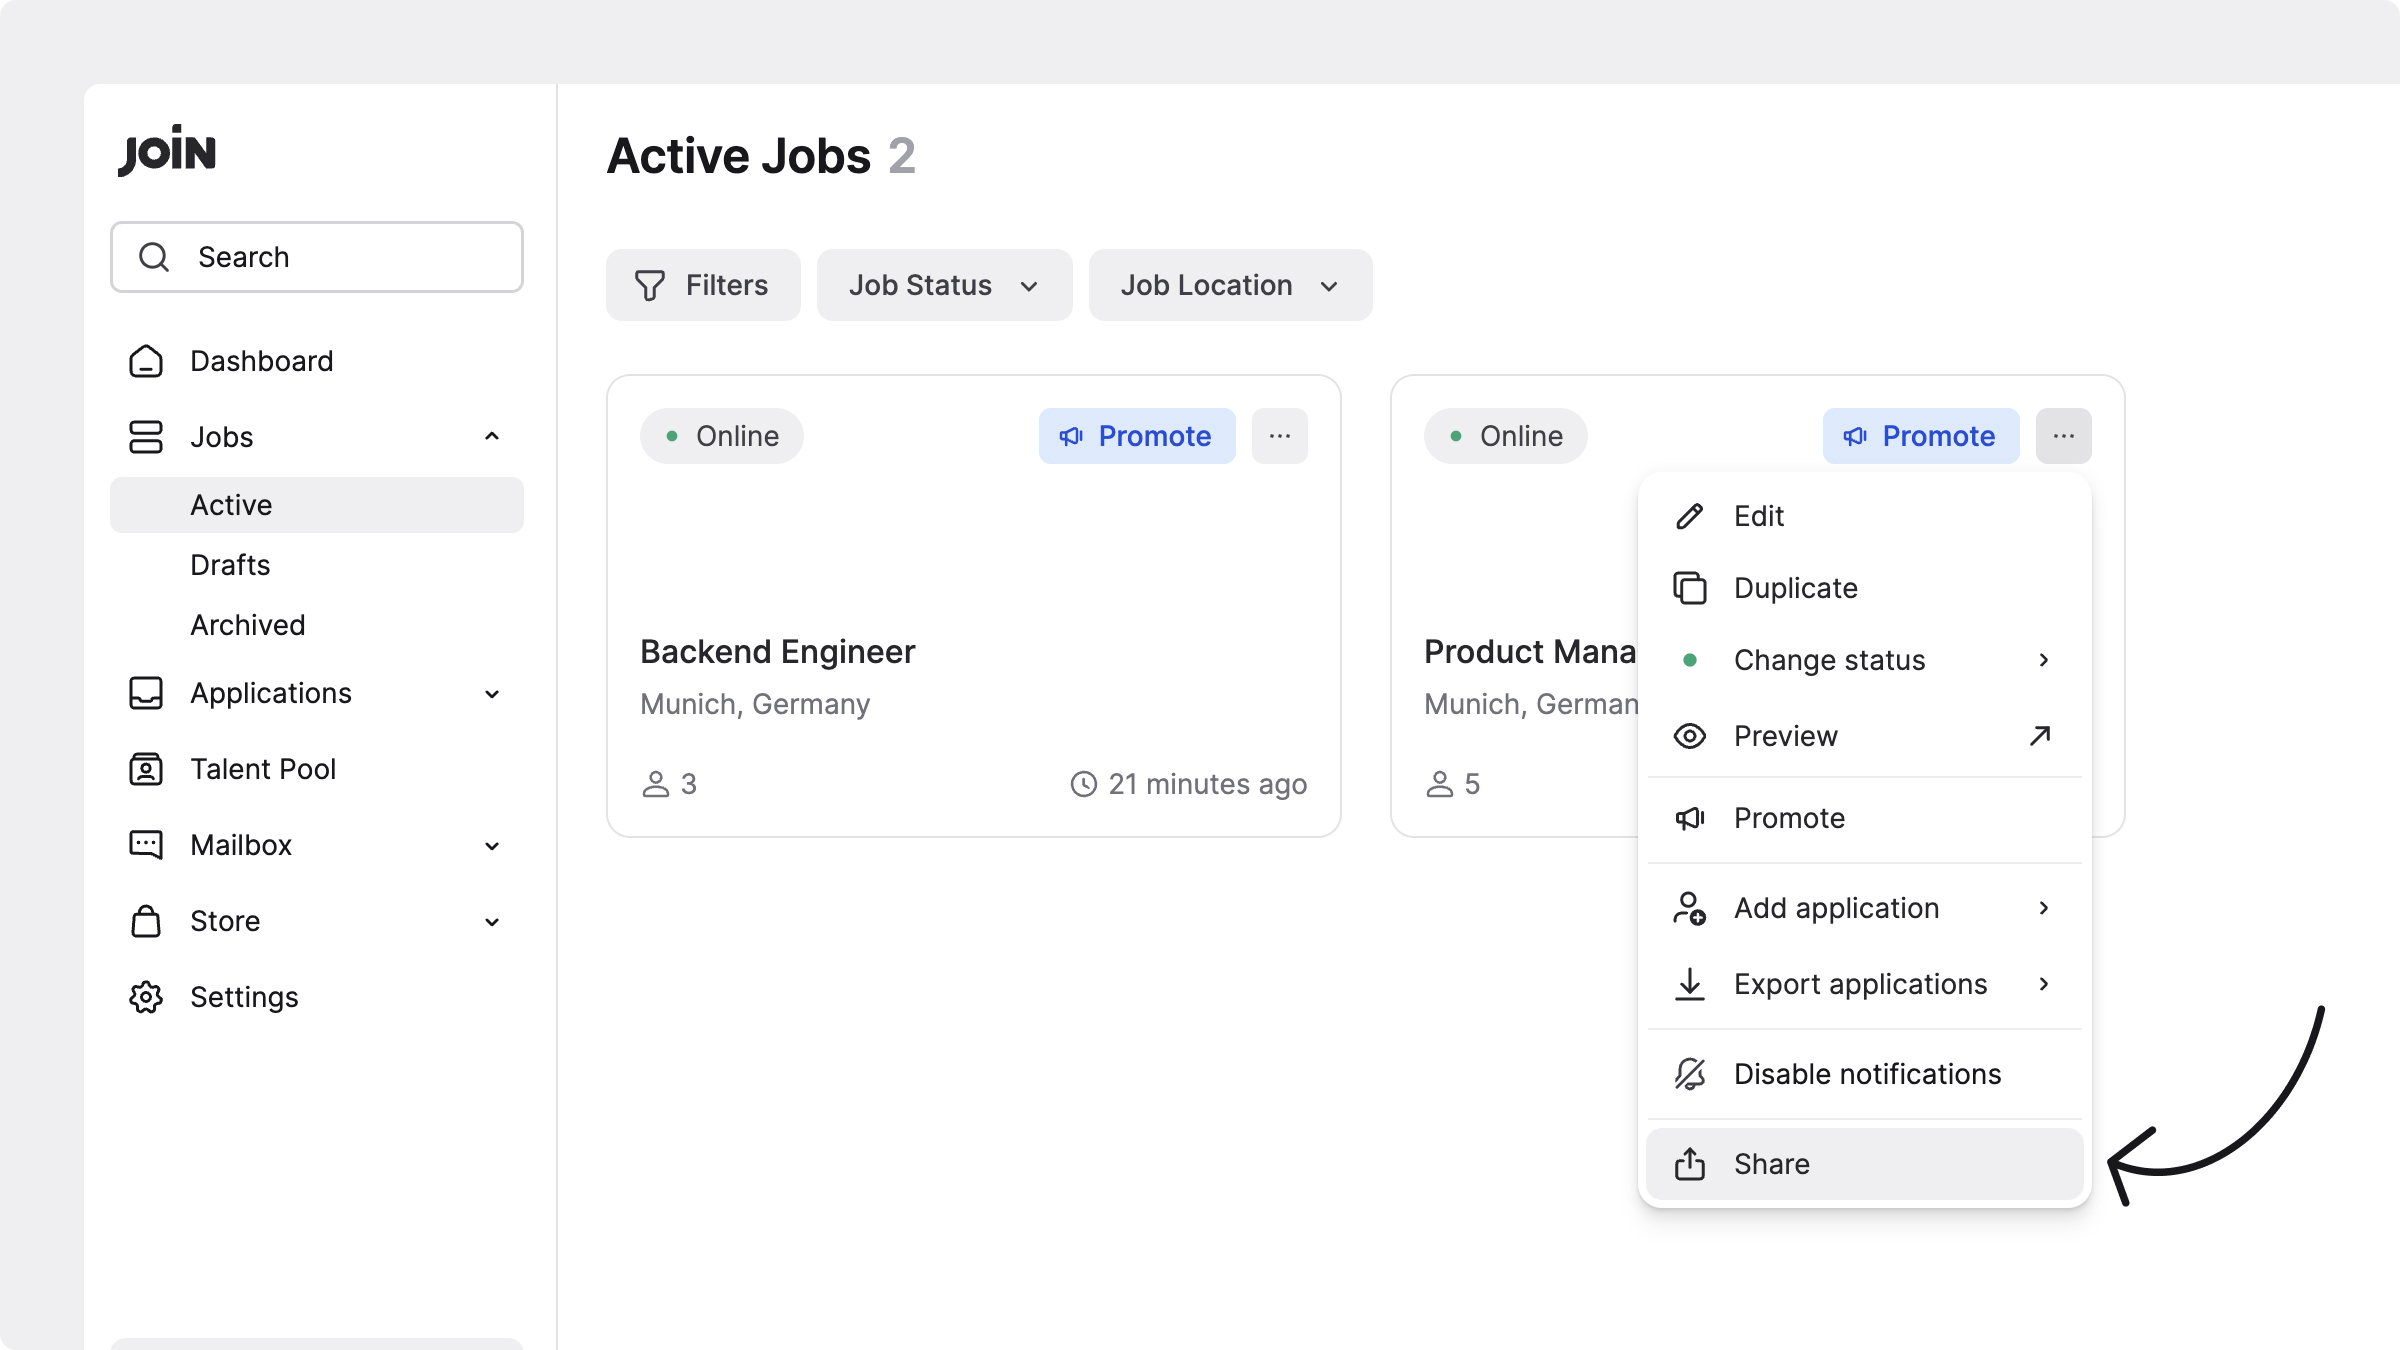Click Promote button on Backend Engineer card
Screen dimensions: 2400x1350
pyautogui.click(x=1136, y=436)
